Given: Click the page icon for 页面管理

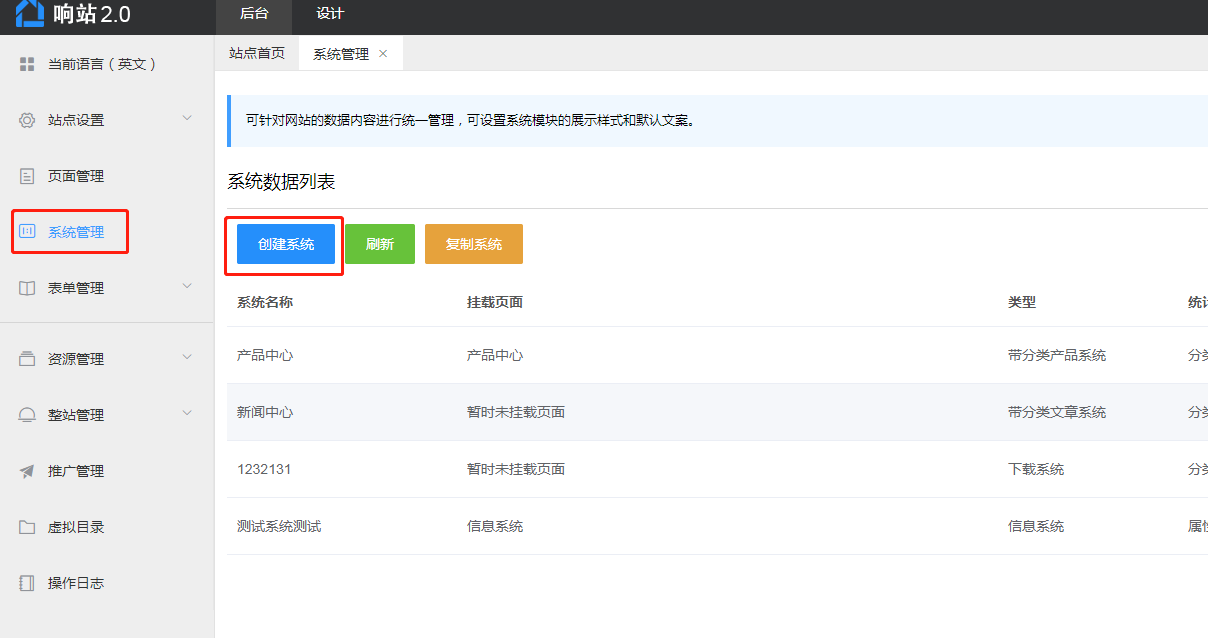Looking at the screenshot, I should pyautogui.click(x=27, y=176).
